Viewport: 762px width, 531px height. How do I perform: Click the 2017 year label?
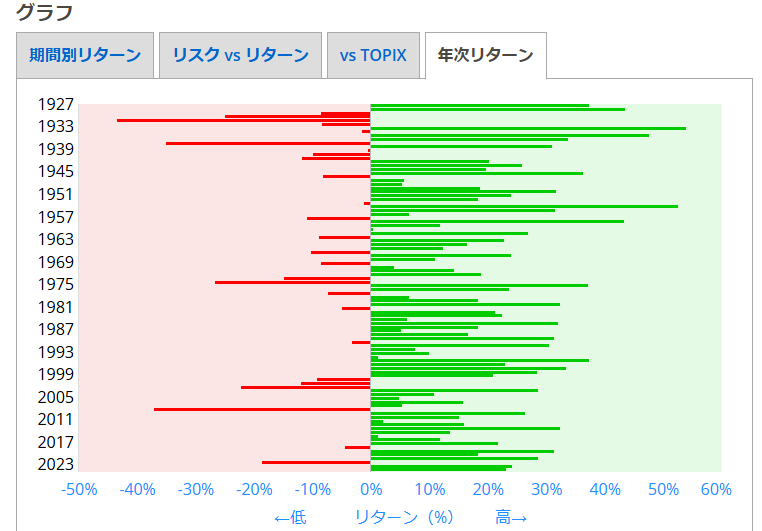click(55, 442)
